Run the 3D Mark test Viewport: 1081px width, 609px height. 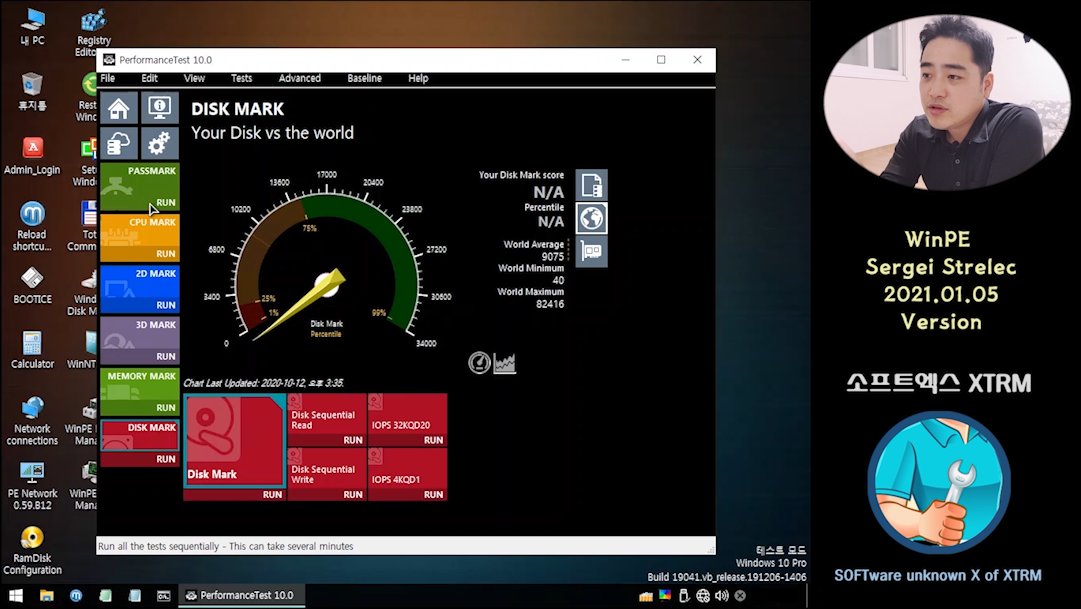pos(165,356)
